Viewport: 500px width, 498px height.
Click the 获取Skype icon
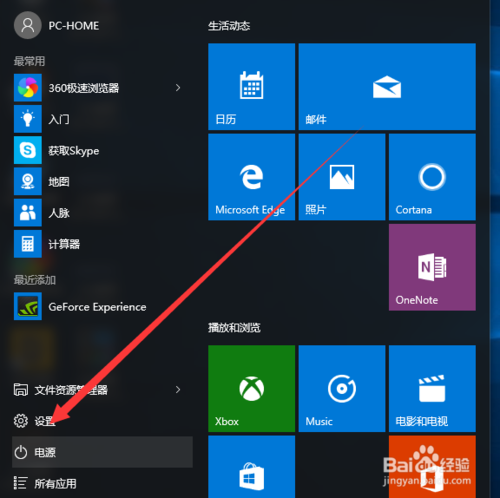click(28, 150)
